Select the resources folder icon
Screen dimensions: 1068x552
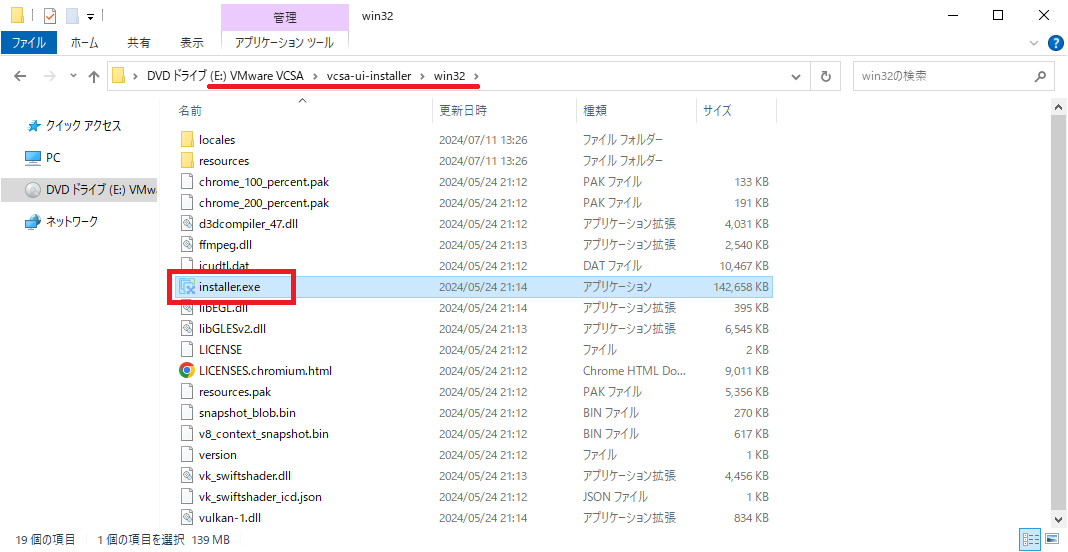coord(187,161)
